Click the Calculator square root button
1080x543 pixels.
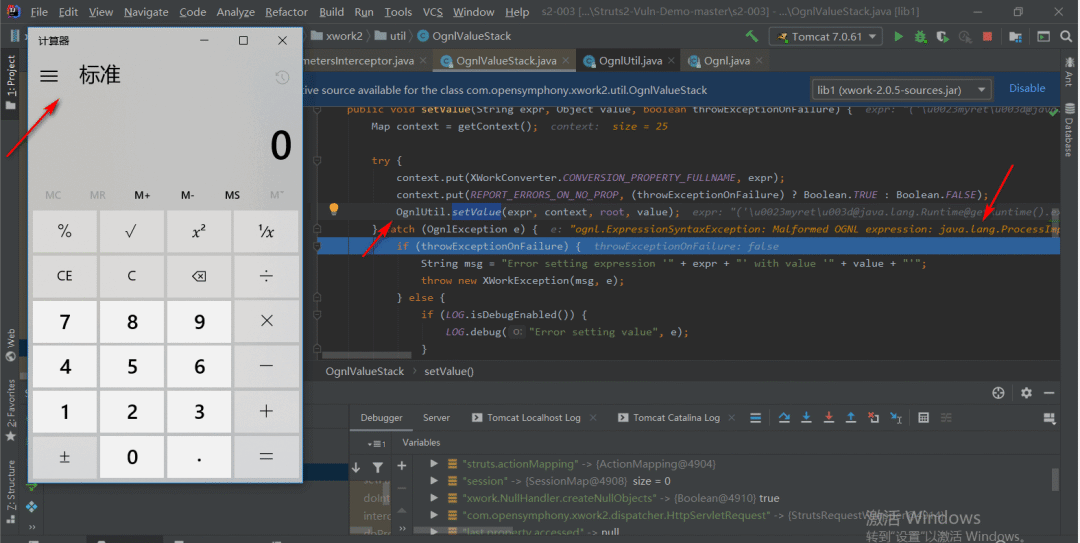pos(131,232)
